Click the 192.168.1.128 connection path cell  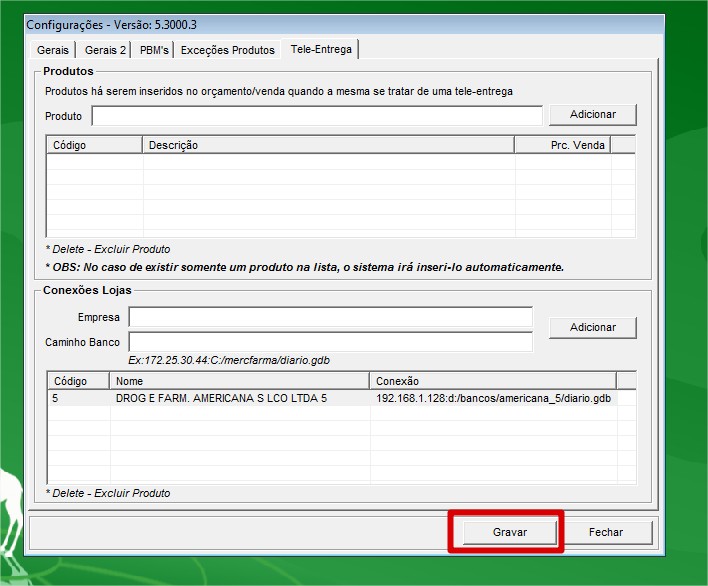pos(492,398)
